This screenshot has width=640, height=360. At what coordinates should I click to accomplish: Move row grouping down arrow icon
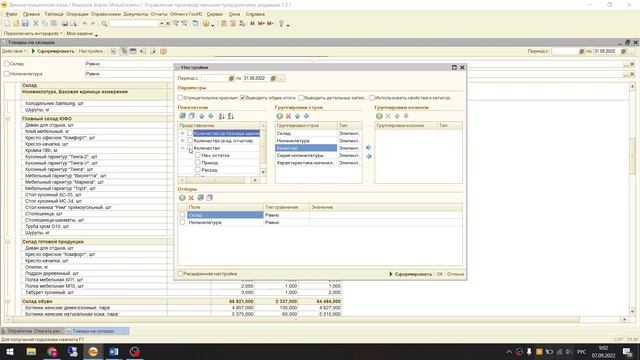coord(307,116)
